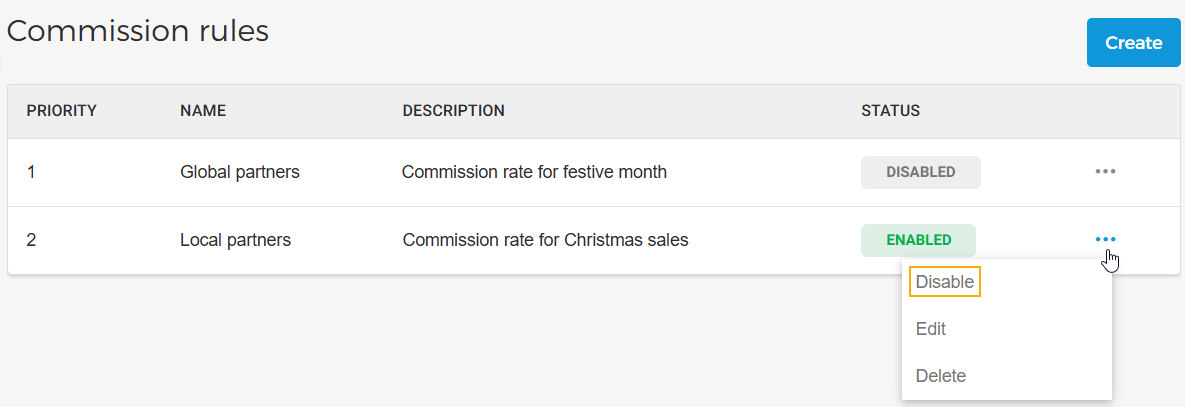The image size is (1185, 407).
Task: Open the Global partners rule
Action: (240, 172)
